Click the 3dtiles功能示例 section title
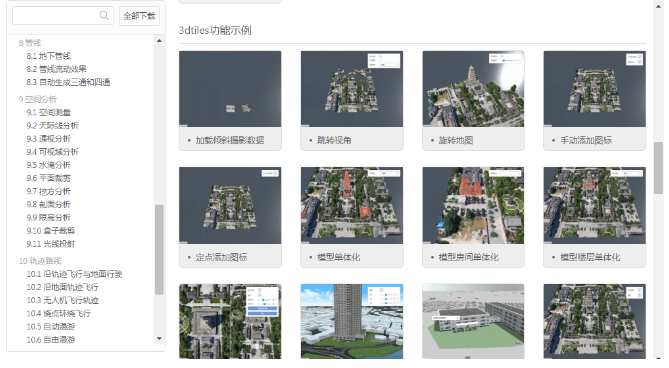The image size is (669, 368). point(215,30)
